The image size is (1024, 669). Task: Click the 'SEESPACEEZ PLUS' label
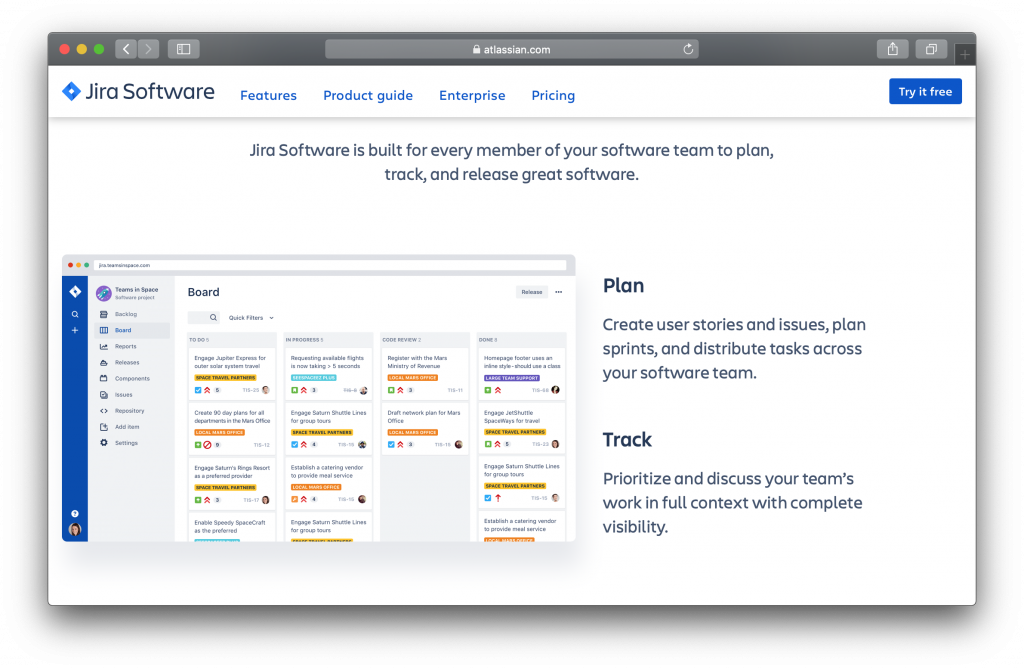click(x=313, y=378)
